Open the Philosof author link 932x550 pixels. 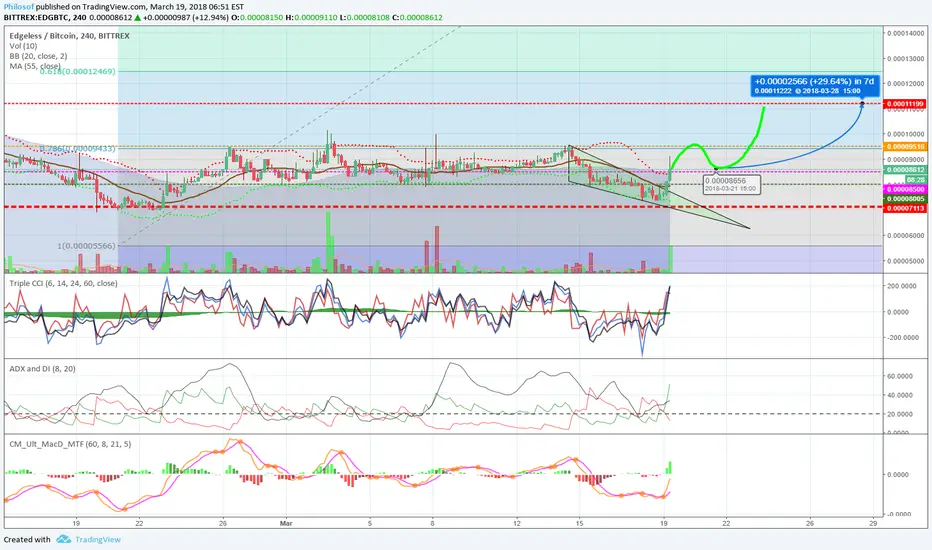[18, 7]
